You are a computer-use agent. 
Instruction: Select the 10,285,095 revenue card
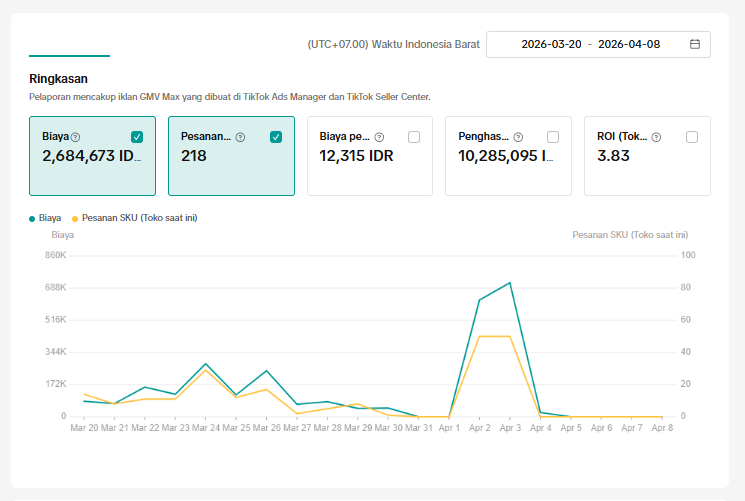point(508,156)
